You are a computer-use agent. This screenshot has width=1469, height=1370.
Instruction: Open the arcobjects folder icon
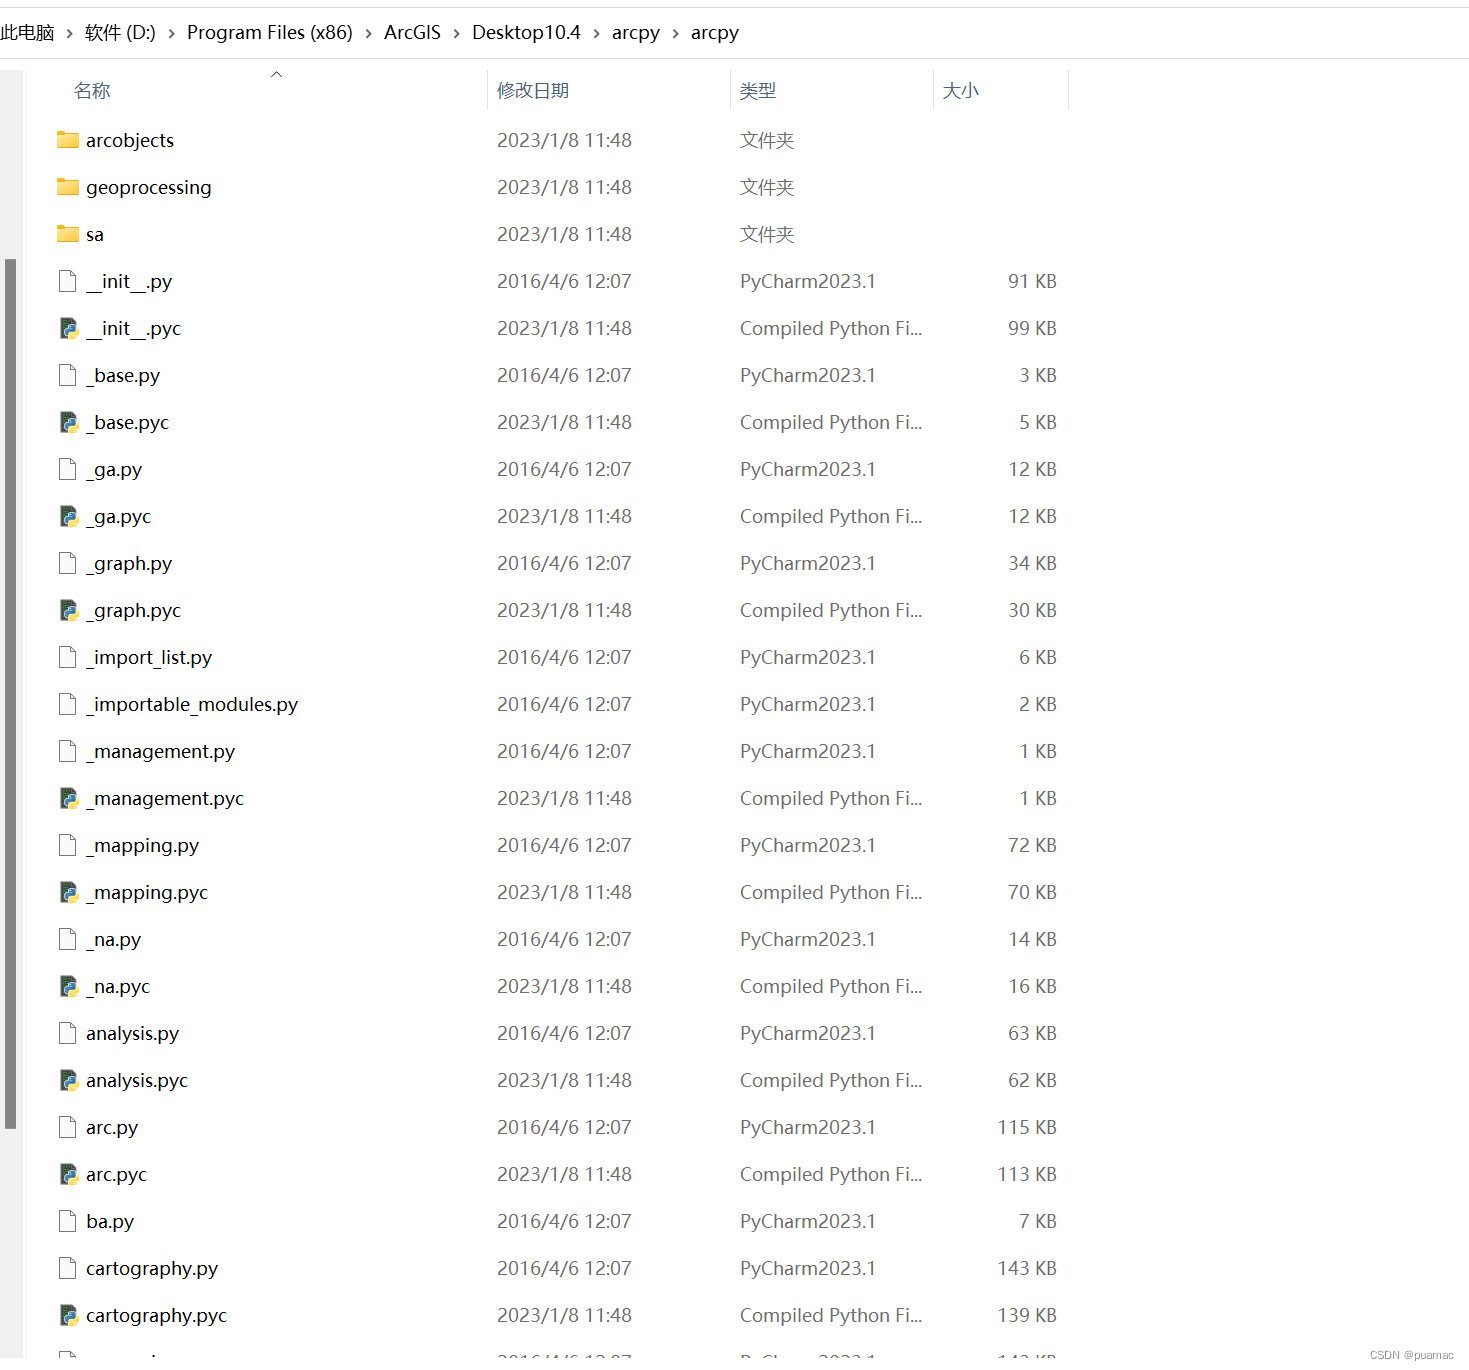click(x=68, y=140)
